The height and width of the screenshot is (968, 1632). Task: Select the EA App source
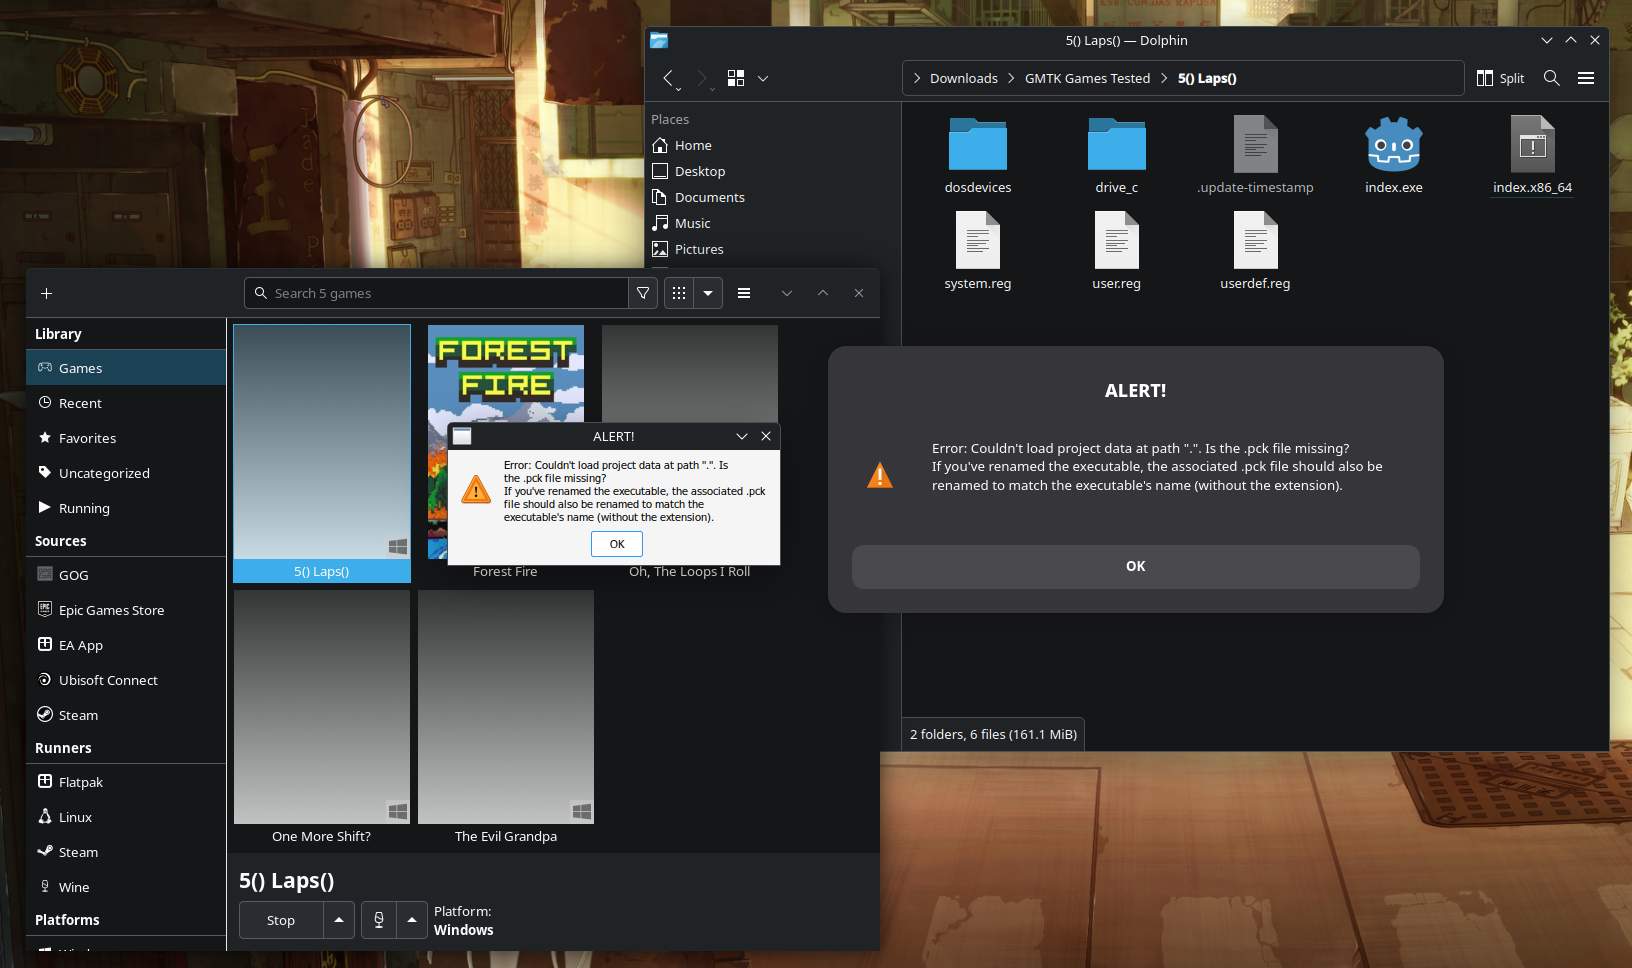click(x=126, y=645)
